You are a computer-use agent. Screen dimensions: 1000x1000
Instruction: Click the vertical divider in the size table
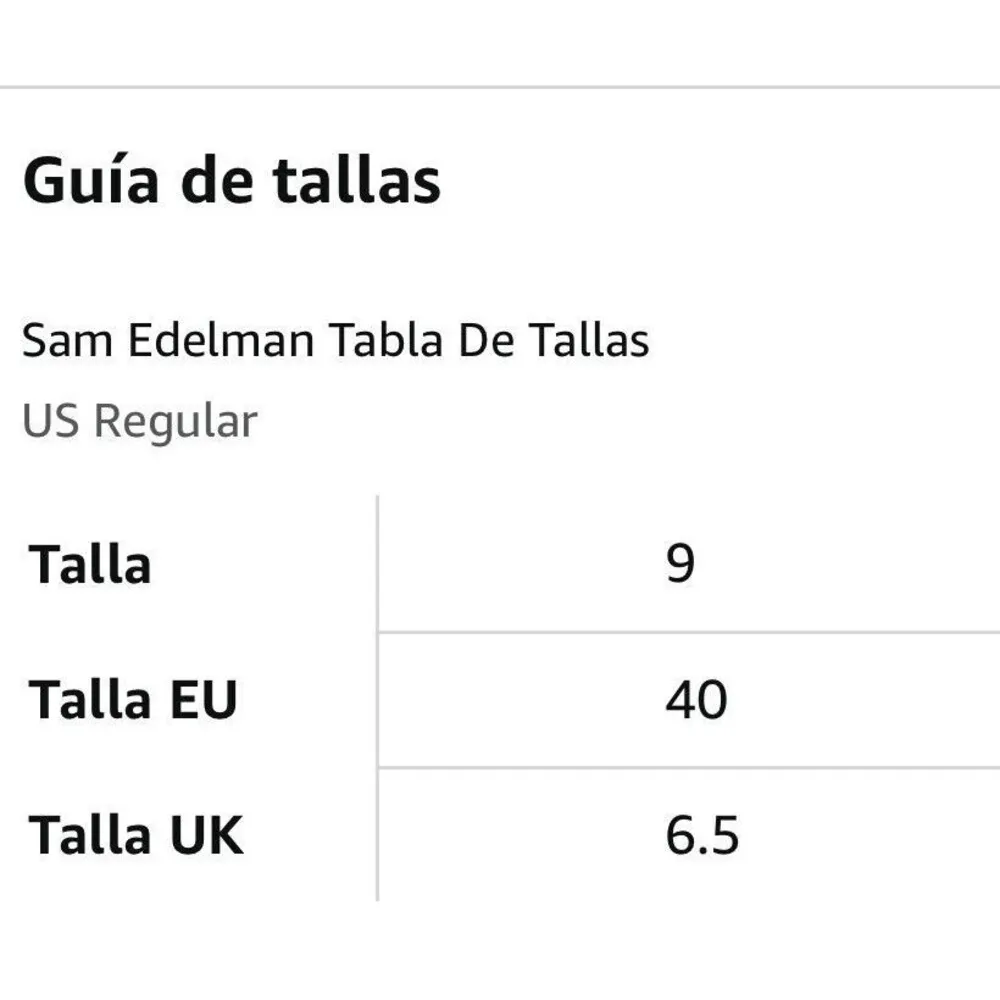coord(378,700)
